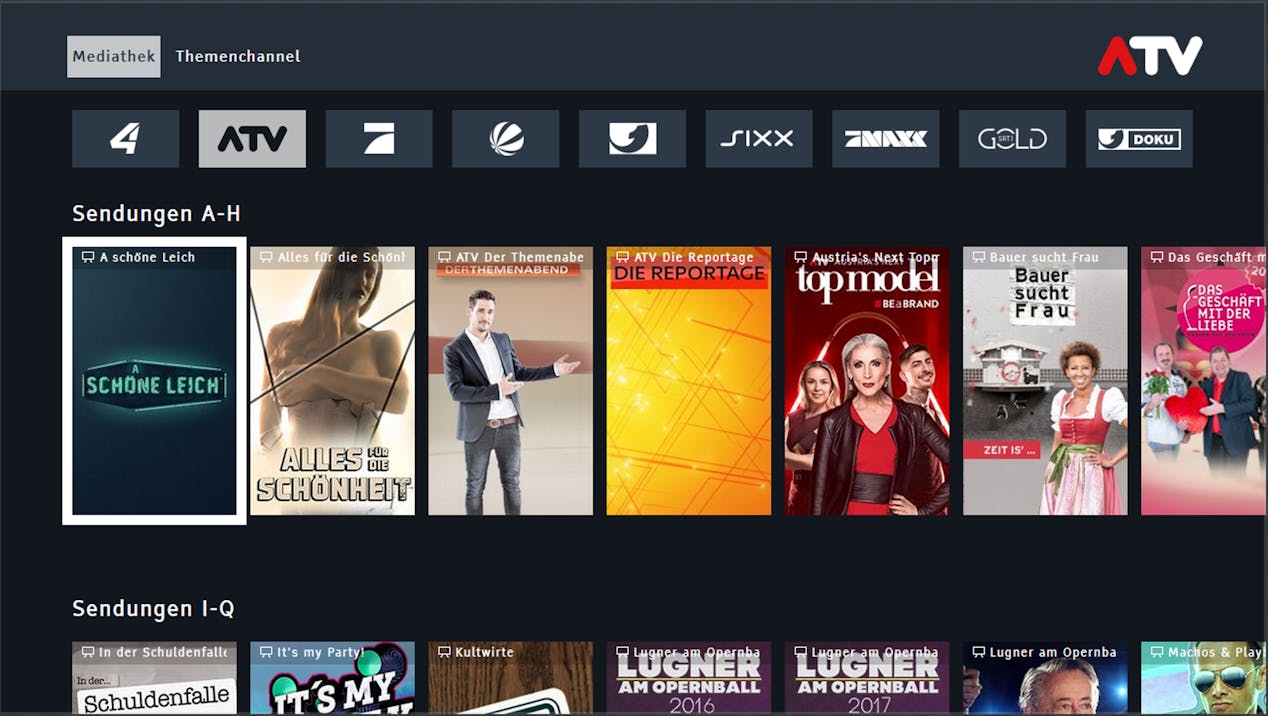Screen dimensions: 1268x716
Task: Click the Sendungen A-H heading
Action: pyautogui.click(x=156, y=213)
